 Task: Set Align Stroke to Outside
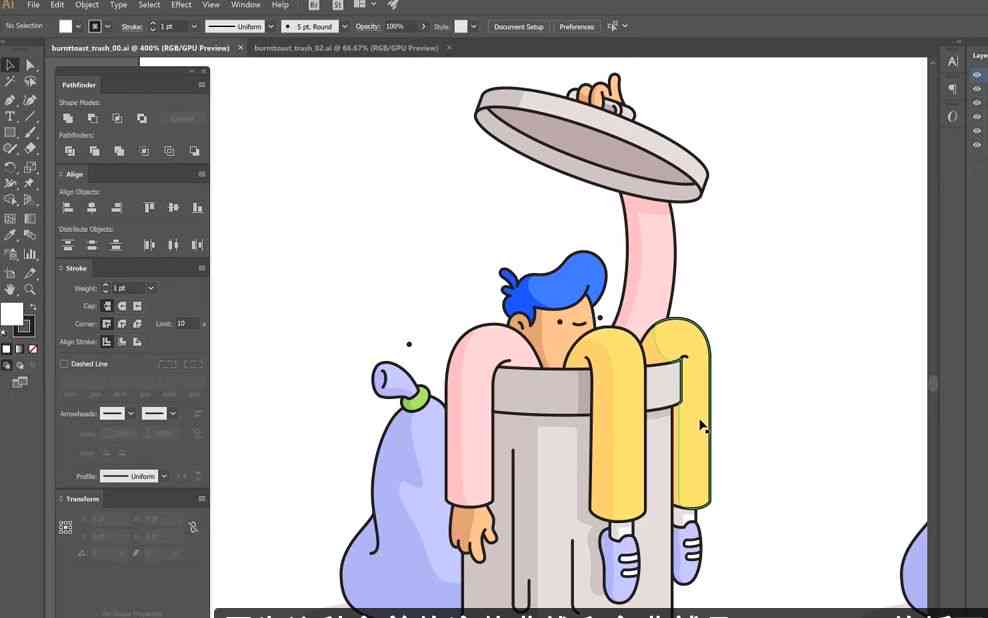click(x=137, y=341)
